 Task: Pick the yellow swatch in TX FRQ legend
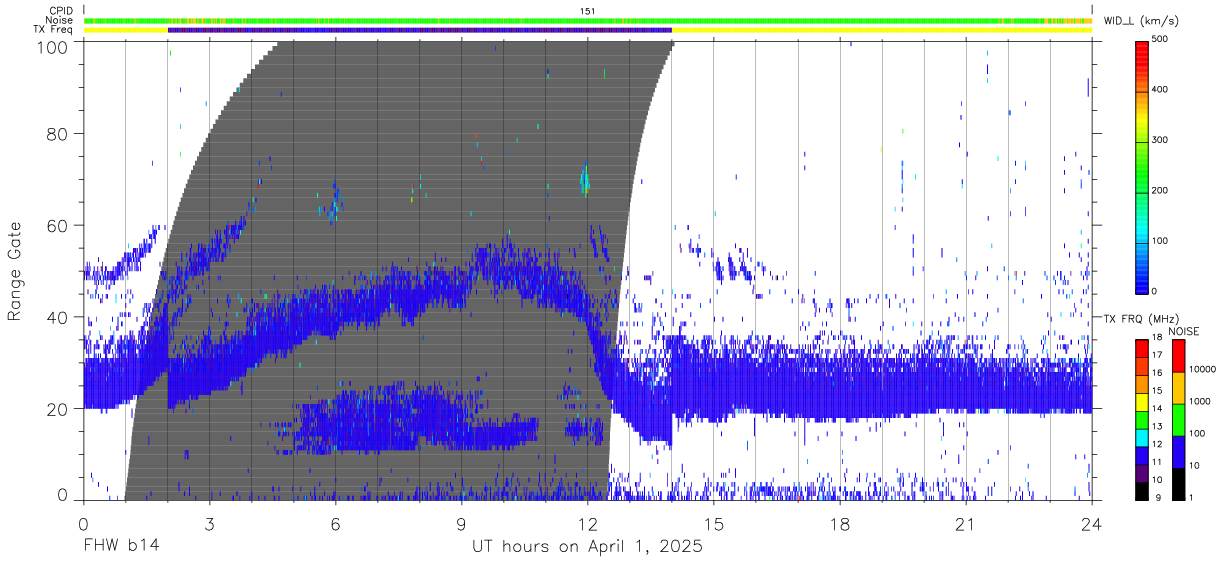1143,402
